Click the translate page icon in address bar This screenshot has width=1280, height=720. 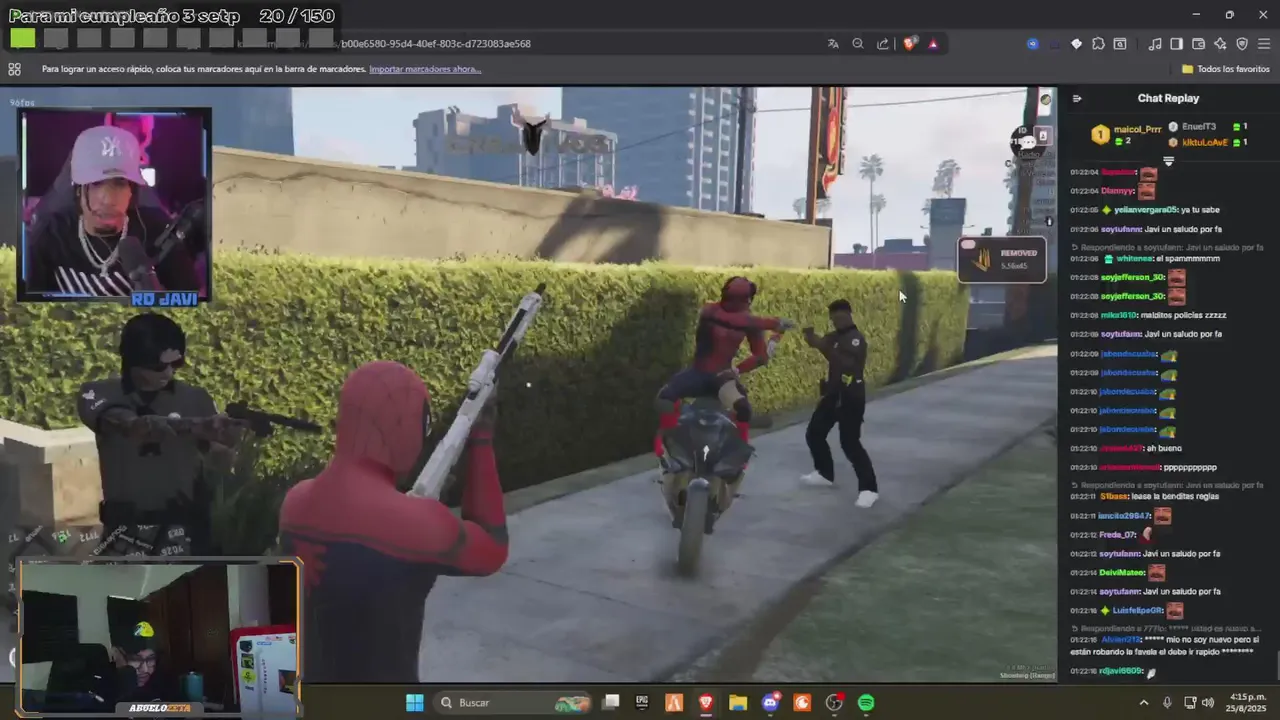coord(833,44)
